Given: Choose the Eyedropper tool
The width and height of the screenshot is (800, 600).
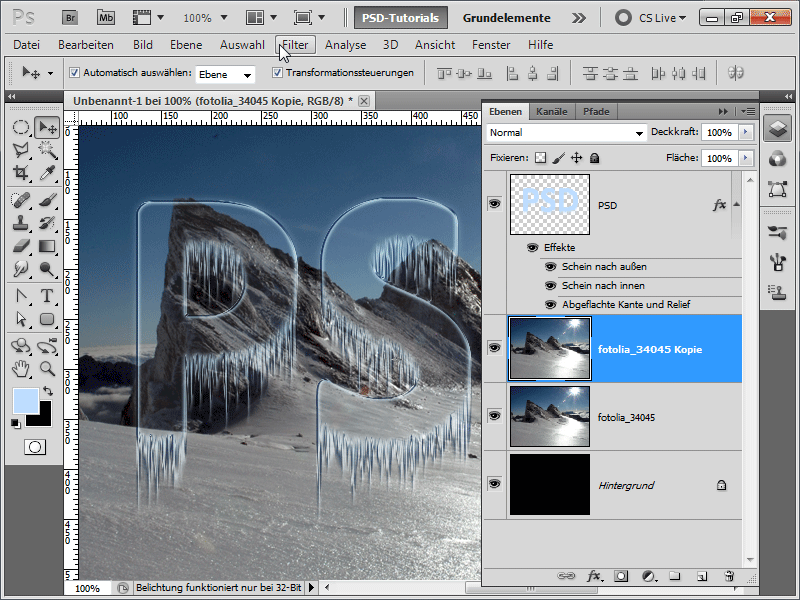Looking at the screenshot, I should tap(46, 173).
